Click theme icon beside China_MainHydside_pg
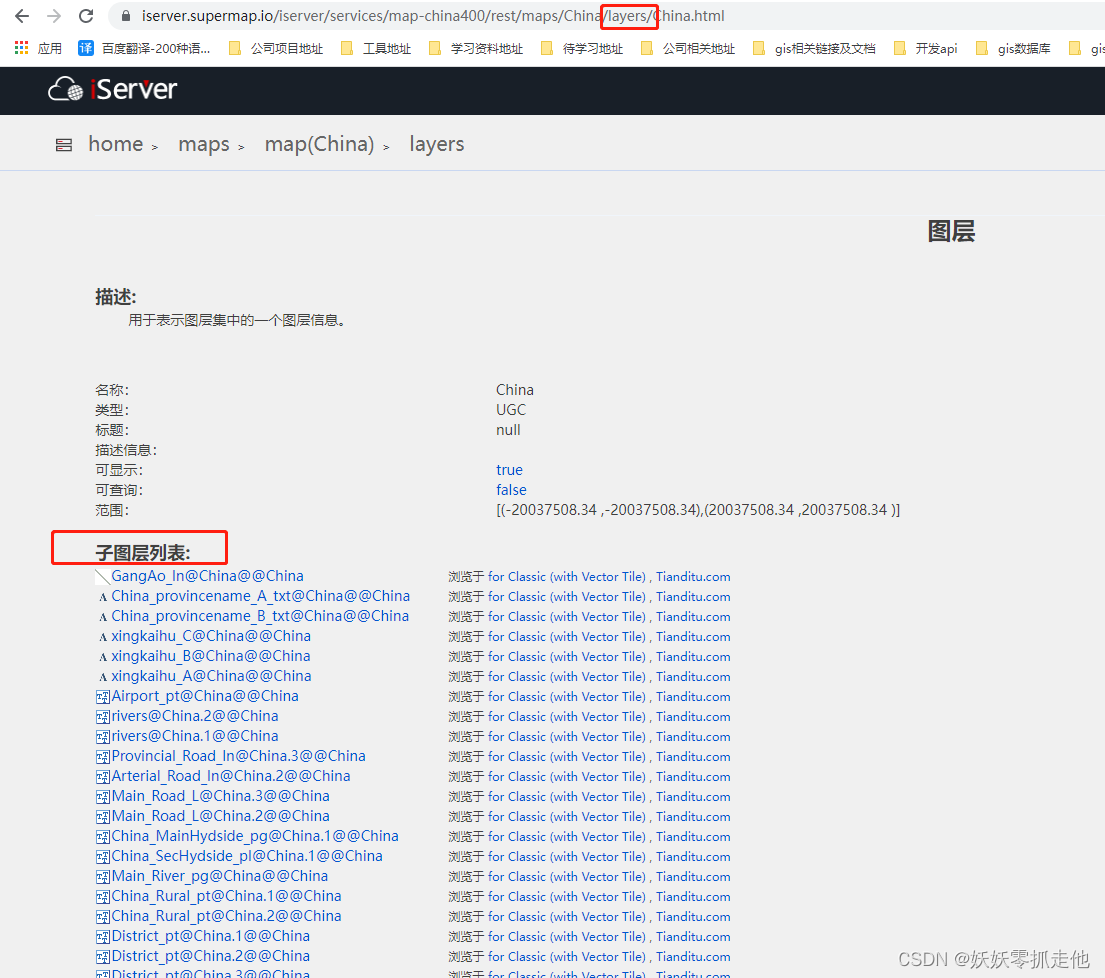 click(103, 837)
